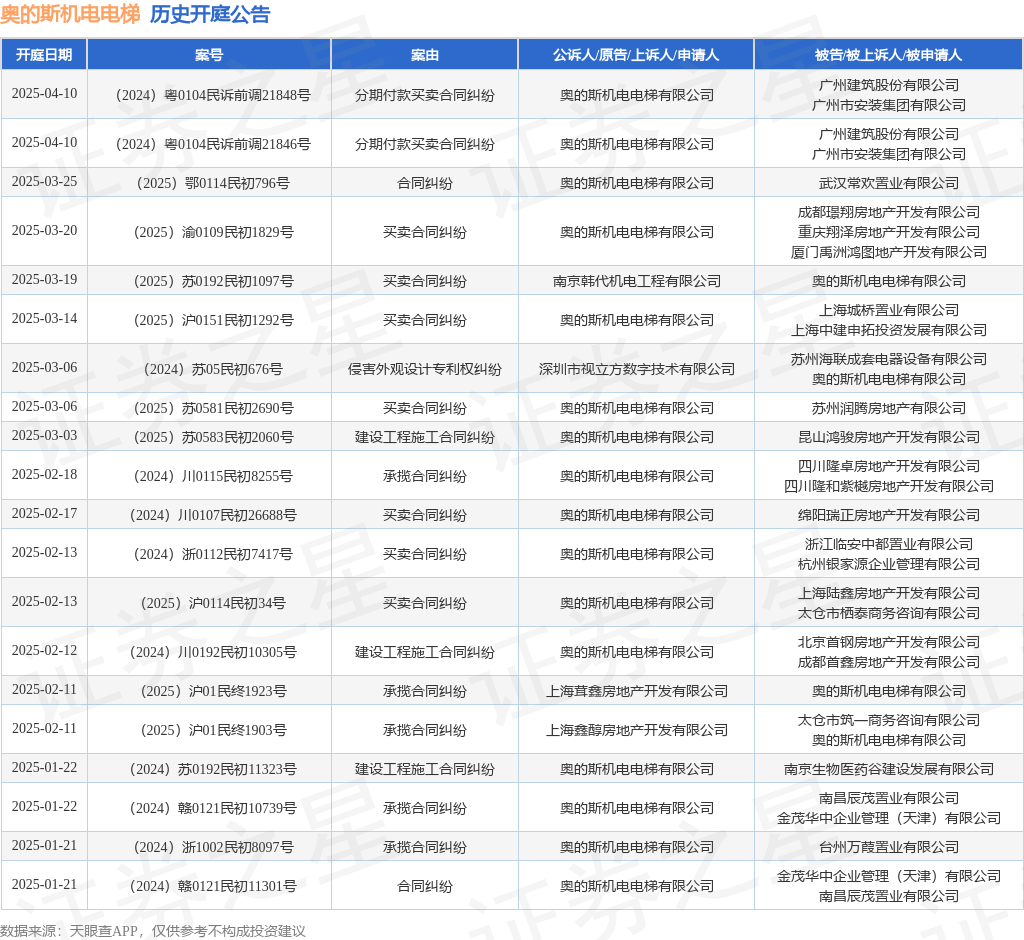Click defendant 苏州海联成套电器设备有限公司
This screenshot has height=940, width=1024.
(889, 359)
